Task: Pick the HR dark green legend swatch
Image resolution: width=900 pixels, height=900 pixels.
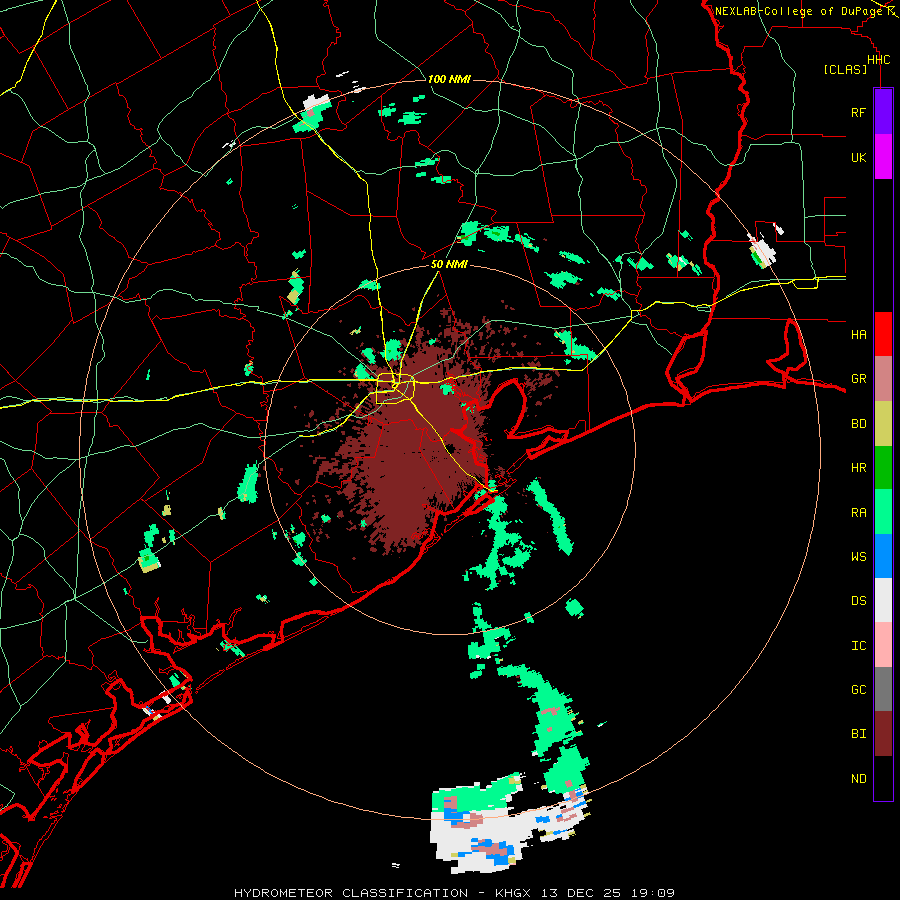Action: click(883, 468)
